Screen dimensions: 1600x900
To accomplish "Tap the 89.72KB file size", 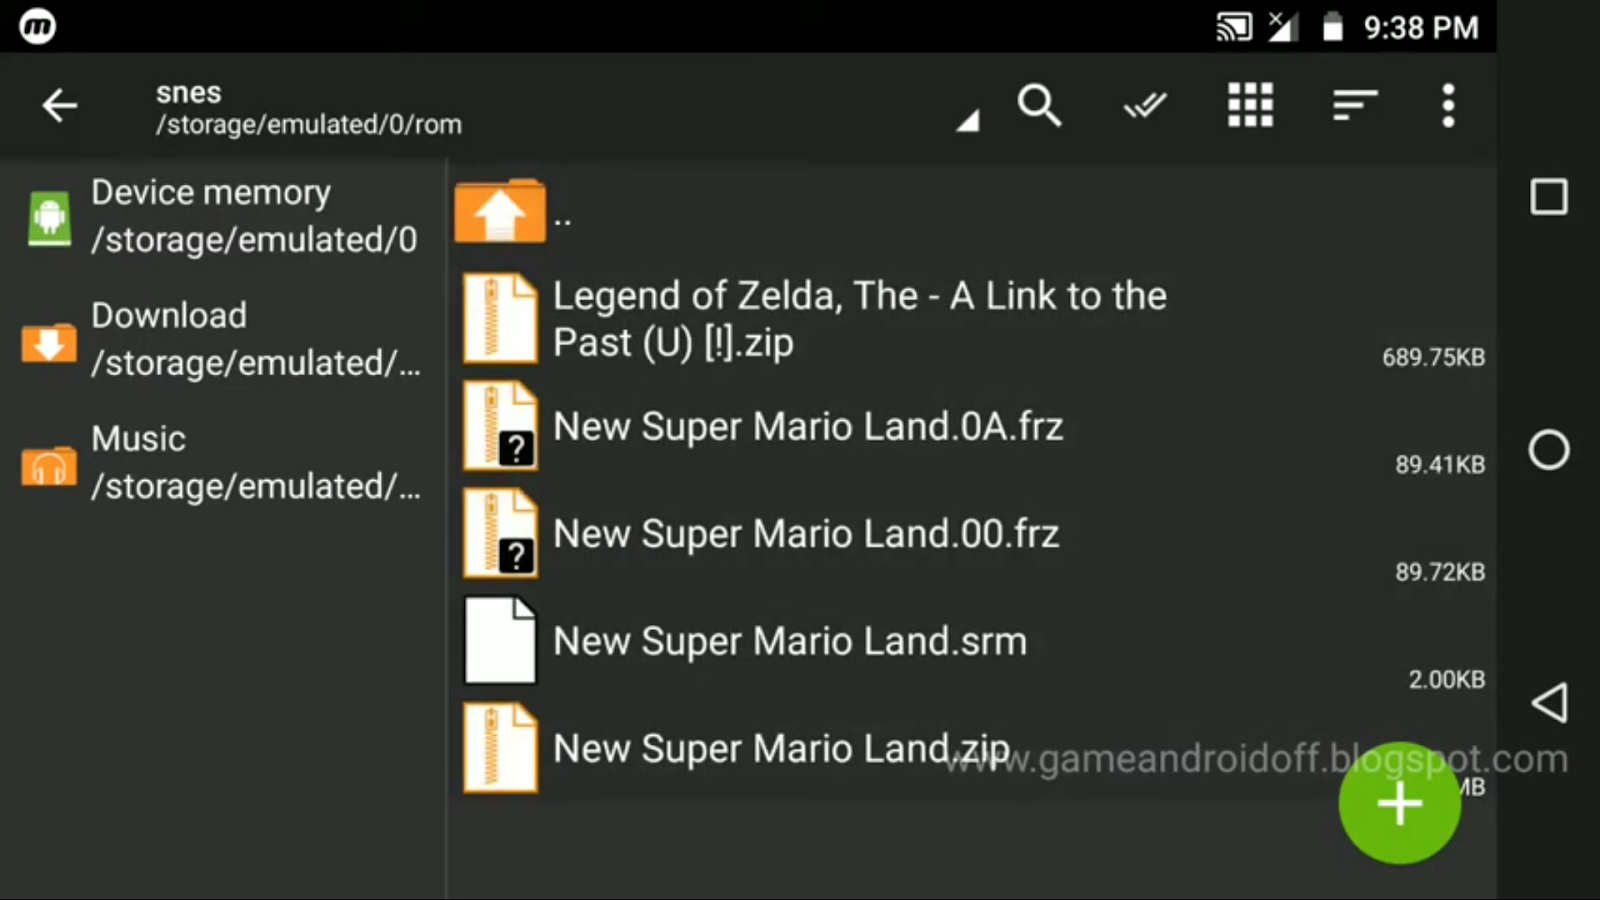I will tap(1440, 572).
